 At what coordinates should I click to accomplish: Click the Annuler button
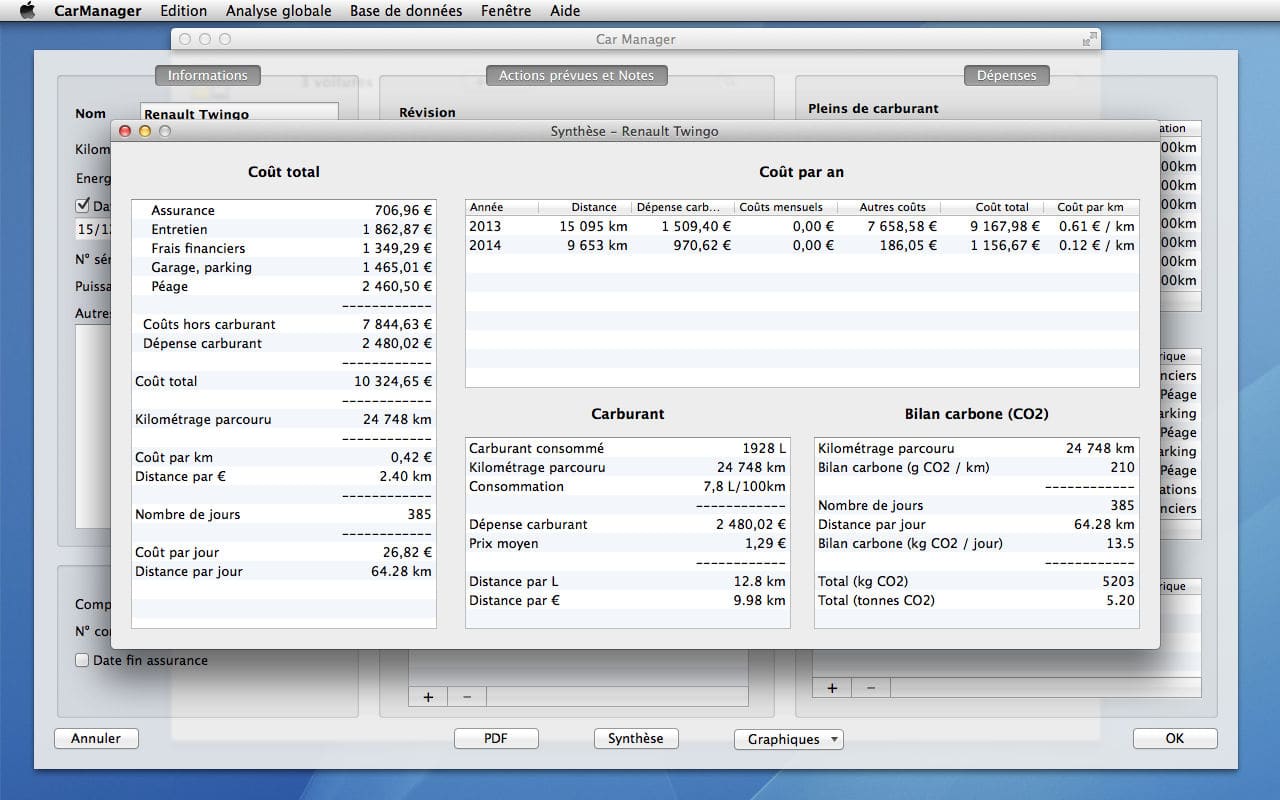96,738
